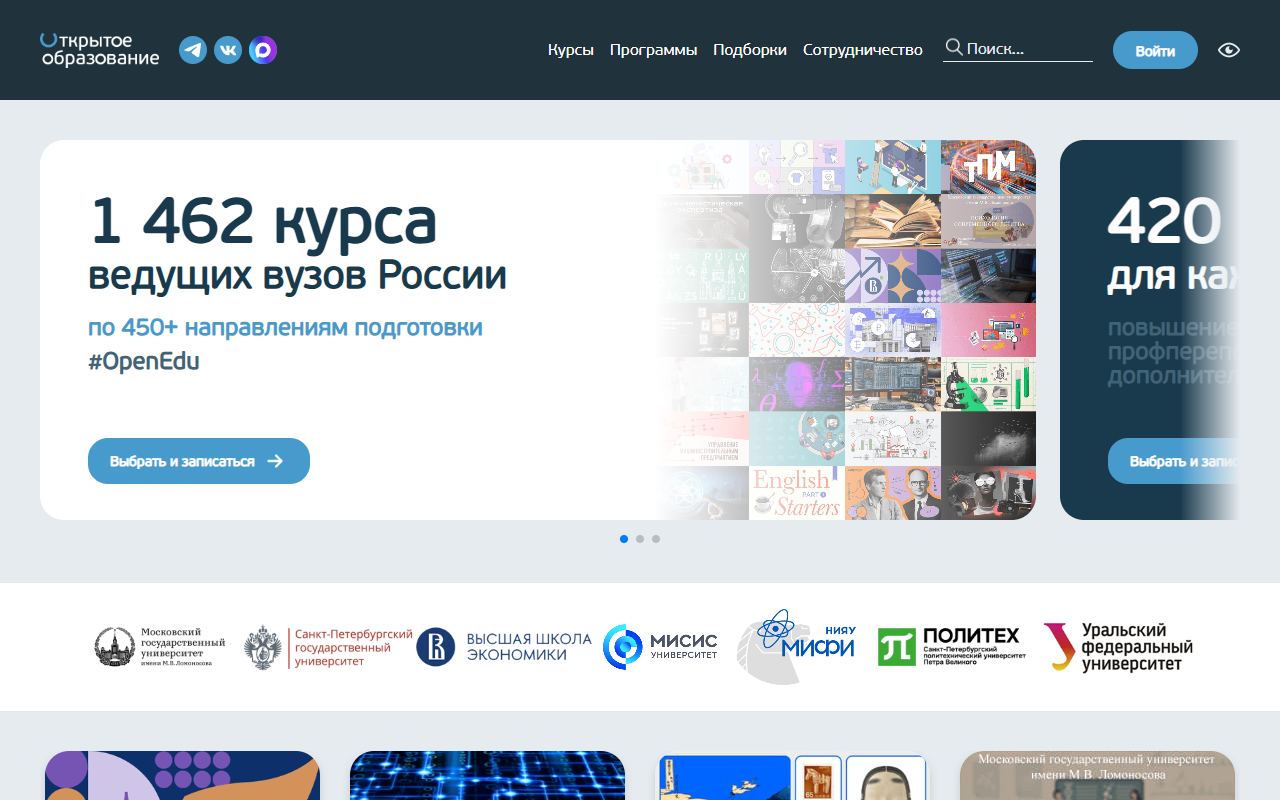The width and height of the screenshot is (1280, 800).
Task: Toggle the accessibility eye icon
Action: pos(1229,50)
